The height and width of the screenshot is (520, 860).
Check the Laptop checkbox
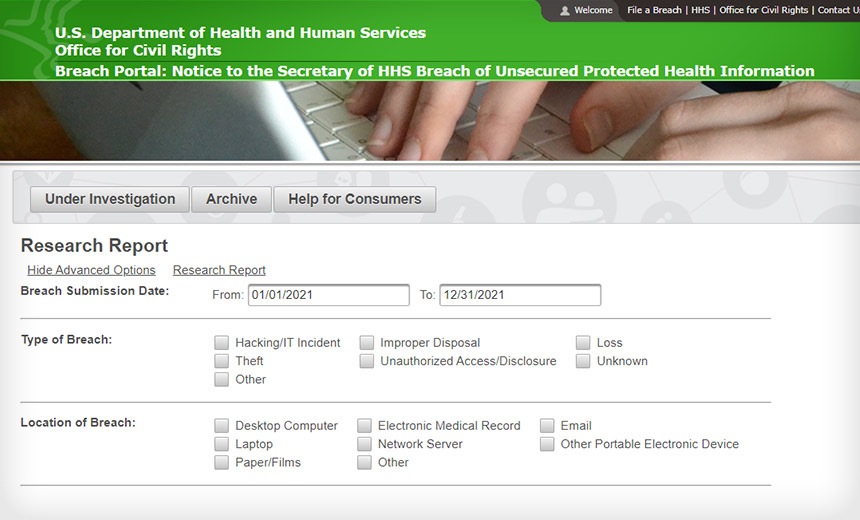click(222, 444)
